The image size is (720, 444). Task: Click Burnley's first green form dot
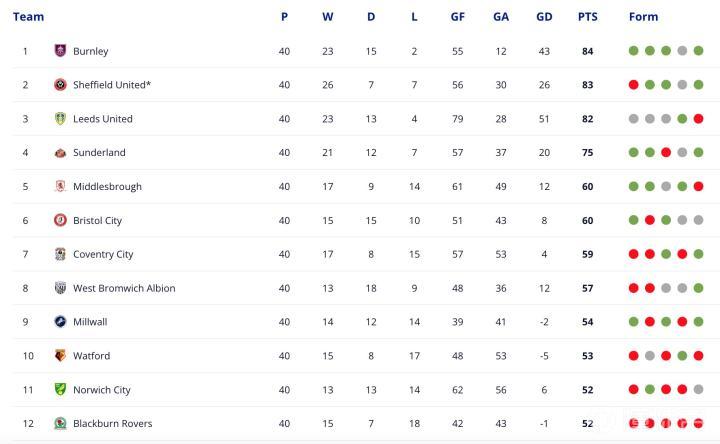[x=634, y=51]
